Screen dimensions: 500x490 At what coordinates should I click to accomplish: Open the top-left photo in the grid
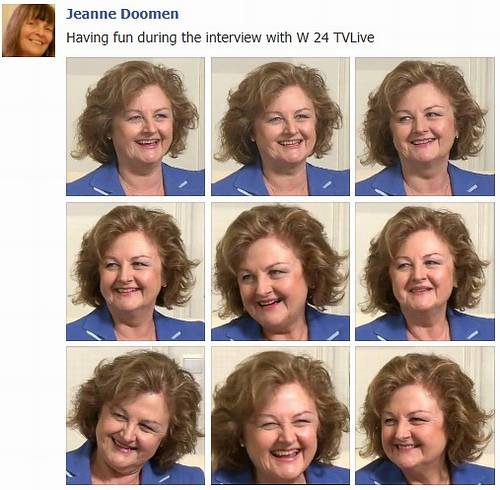135,126
